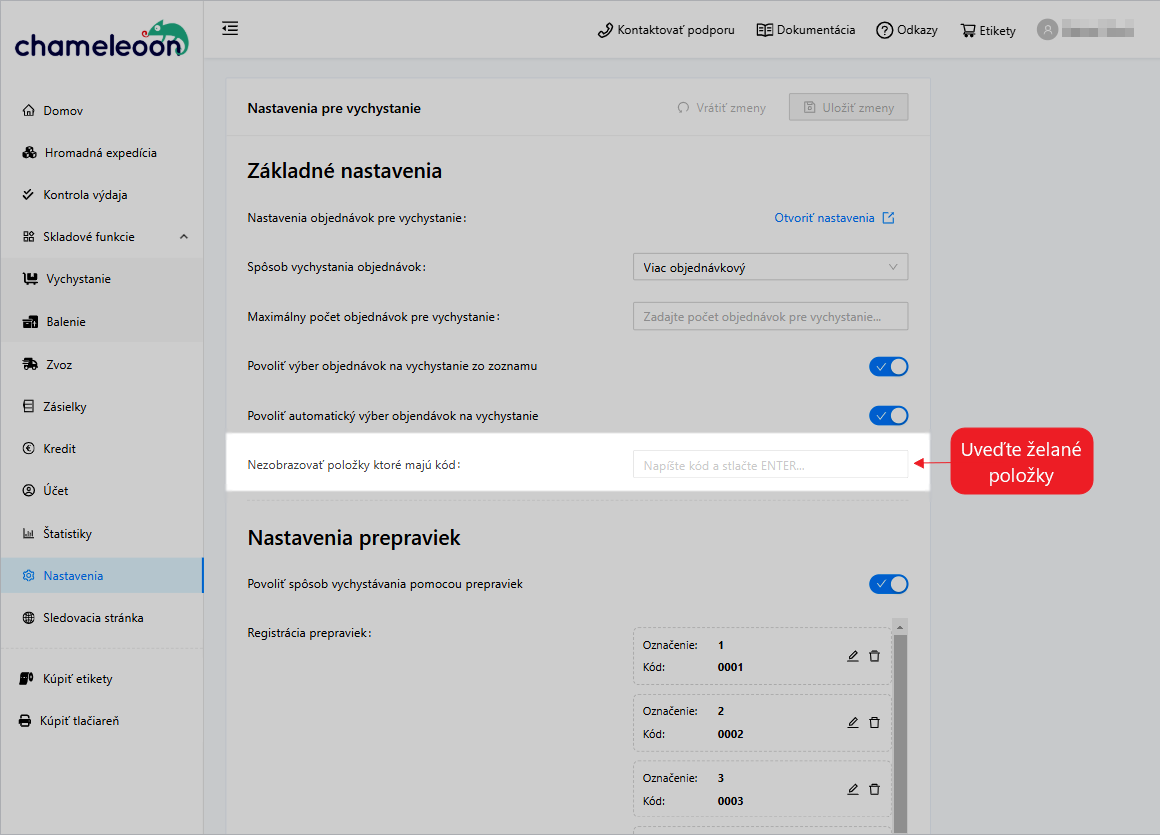Screen dimensions: 1160x835
Task: Open the 'Viac objednávkový' dropdown
Action: click(770, 268)
